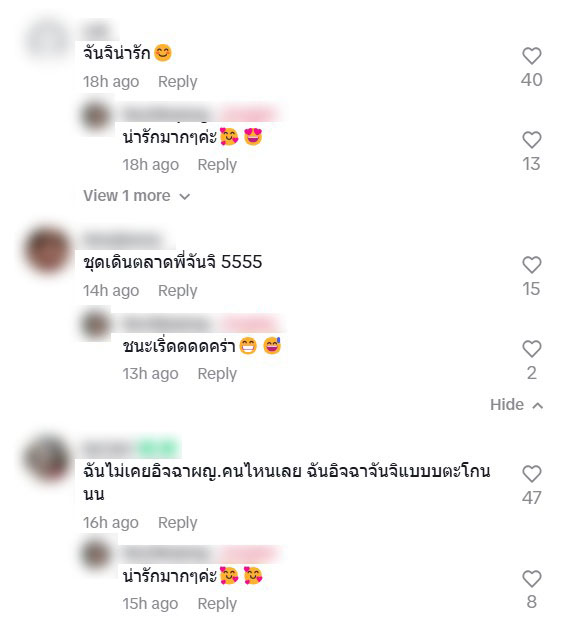Image resolution: width=571 pixels, height=618 pixels.
Task: Click username above the 15h ago reply
Action: [x=167, y=554]
